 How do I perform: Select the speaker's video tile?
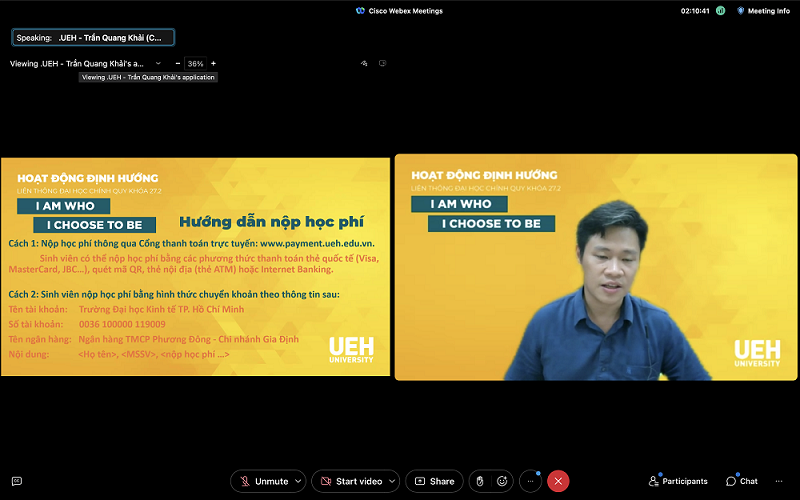point(596,267)
